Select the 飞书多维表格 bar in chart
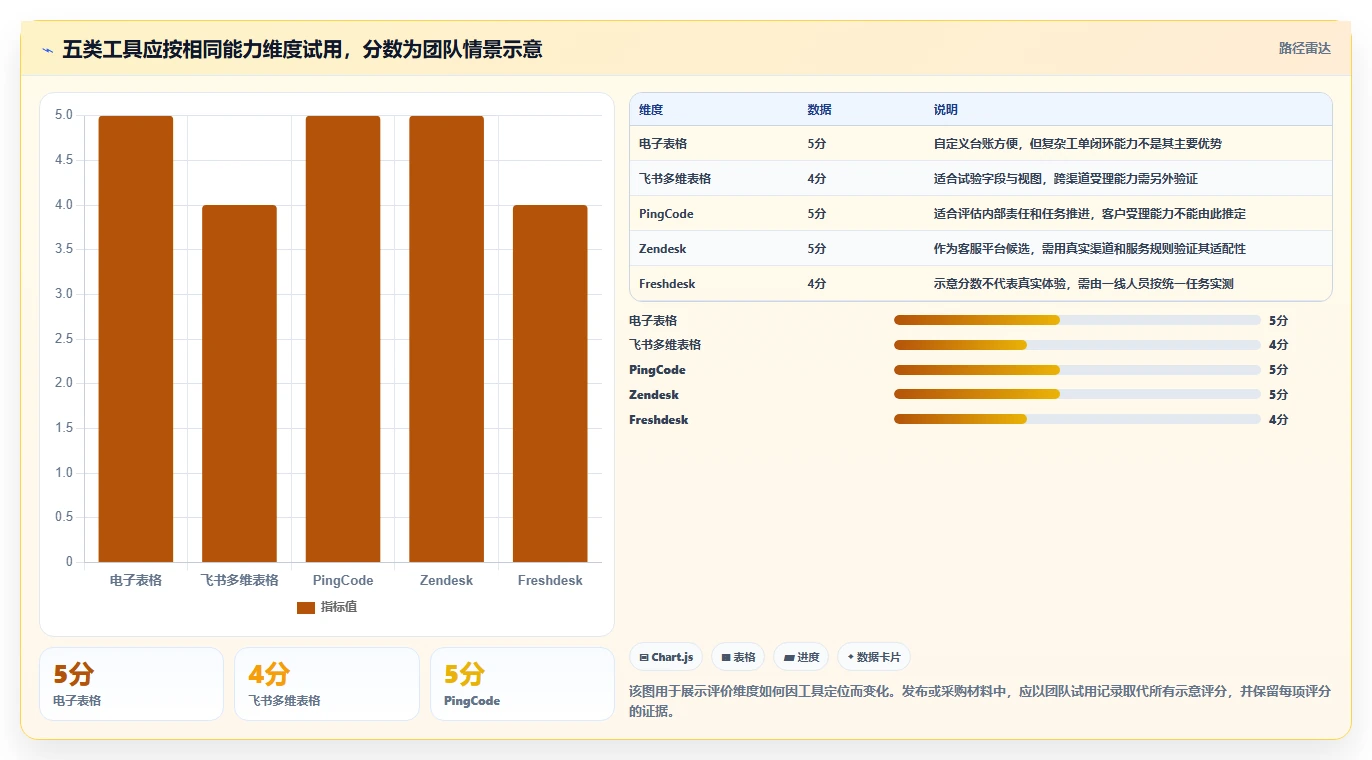This screenshot has height=760, width=1372. pos(239,384)
